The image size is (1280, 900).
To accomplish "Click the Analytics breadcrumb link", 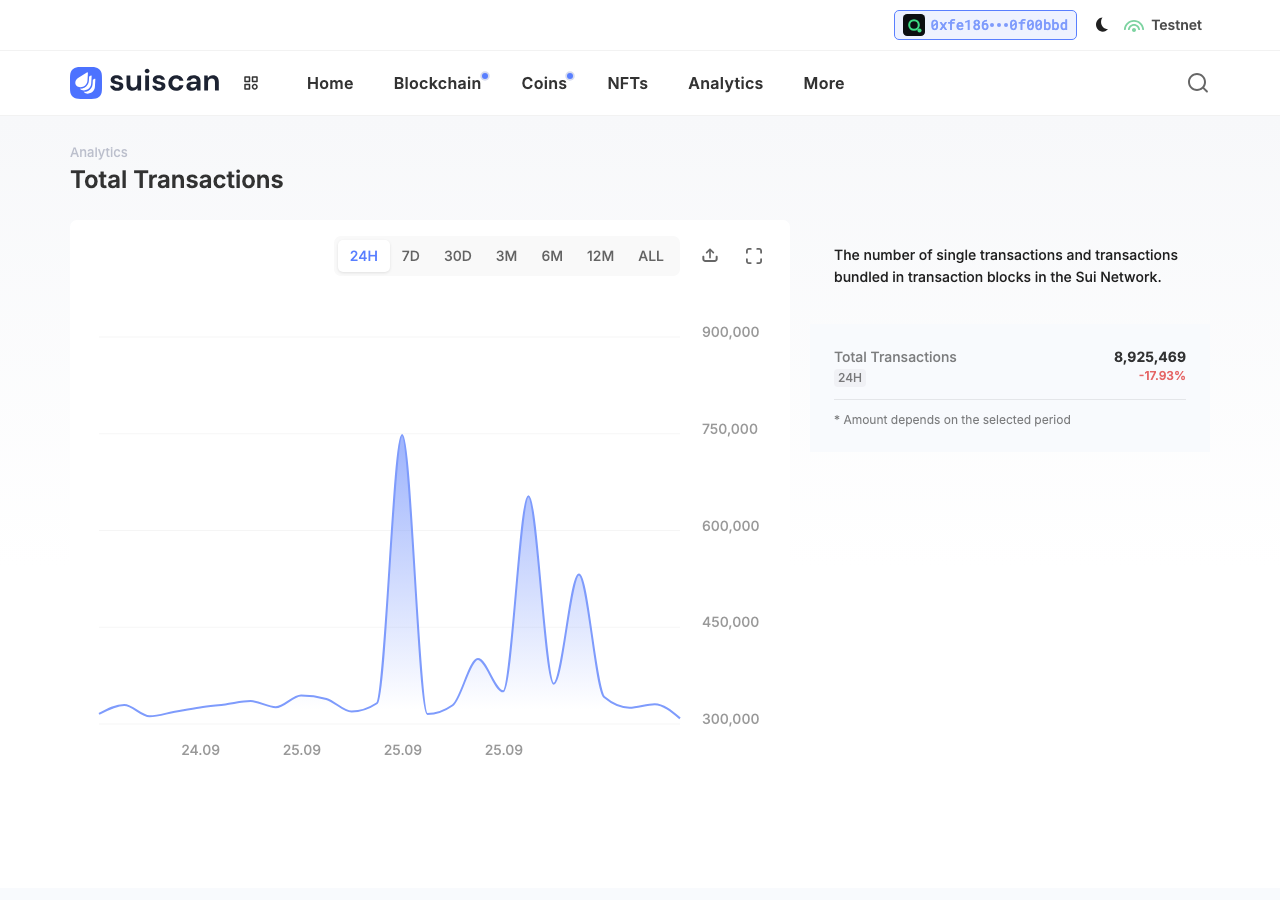I will click(x=99, y=152).
